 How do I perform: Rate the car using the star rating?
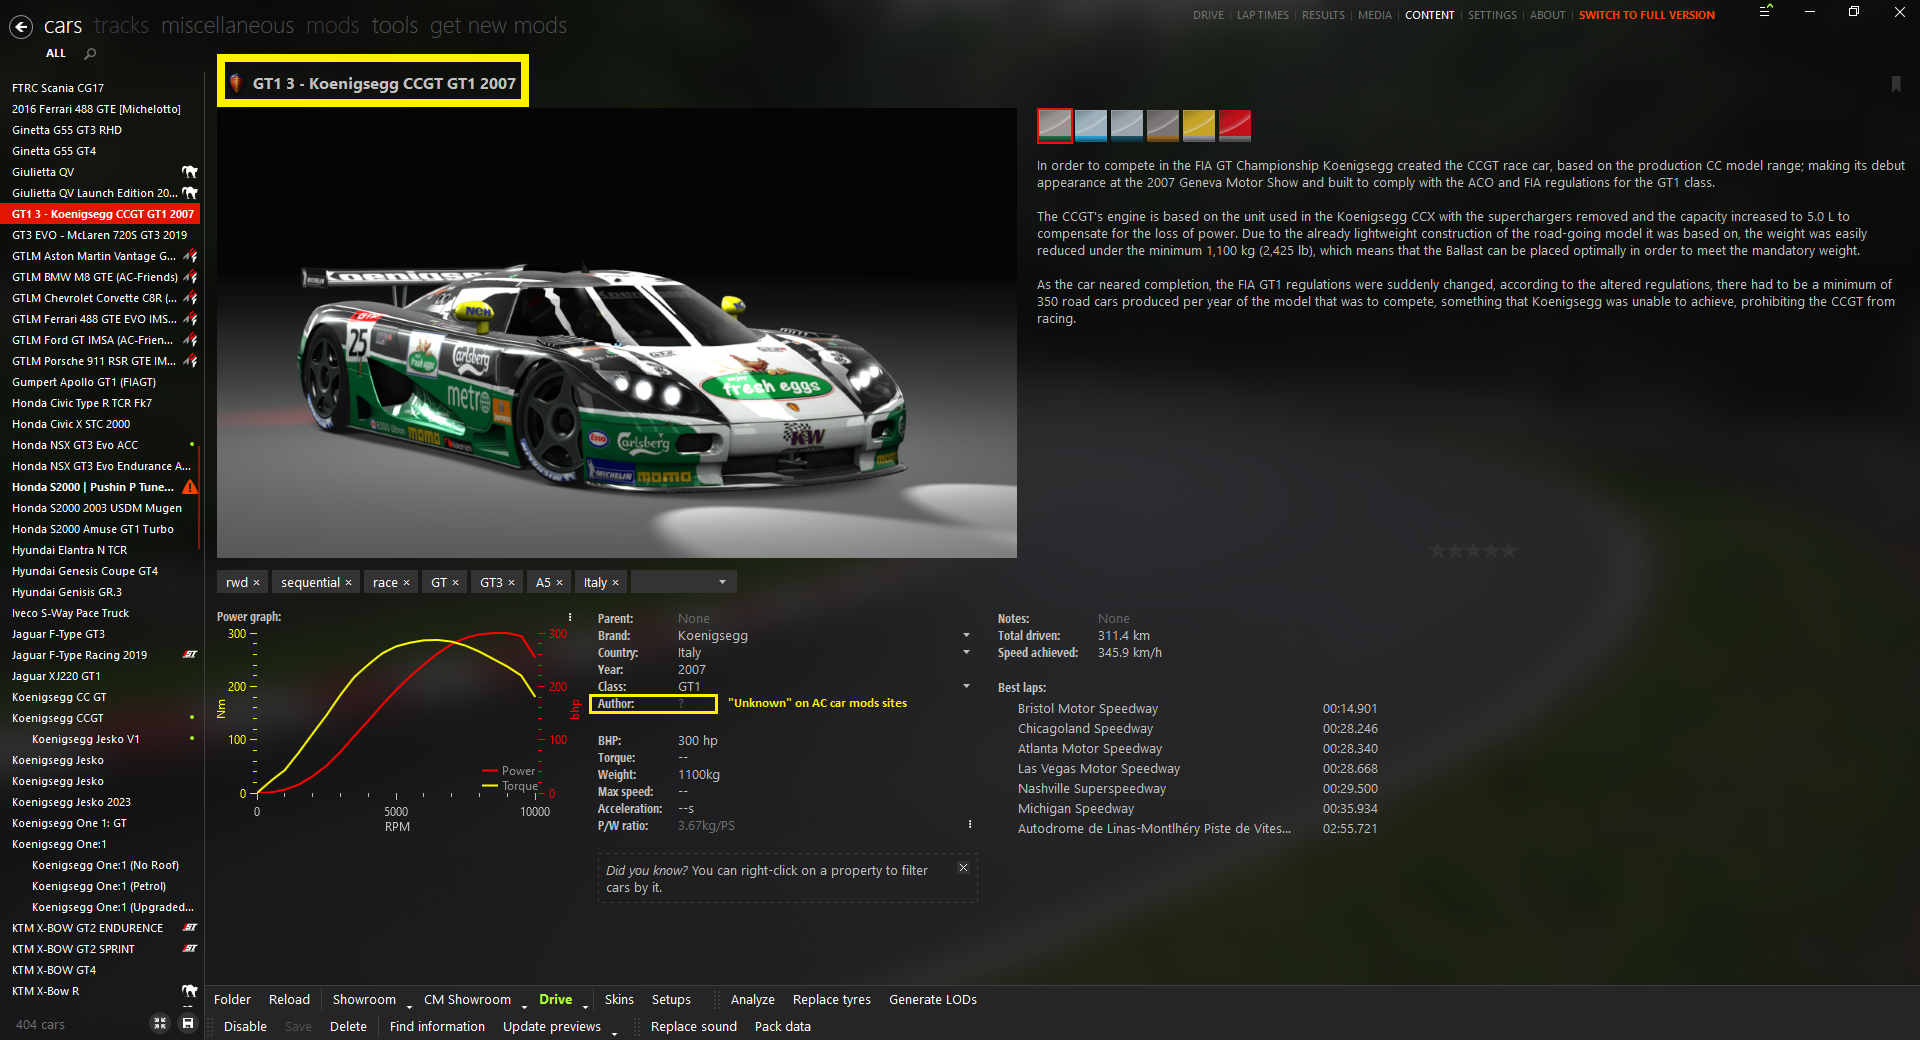[1473, 550]
